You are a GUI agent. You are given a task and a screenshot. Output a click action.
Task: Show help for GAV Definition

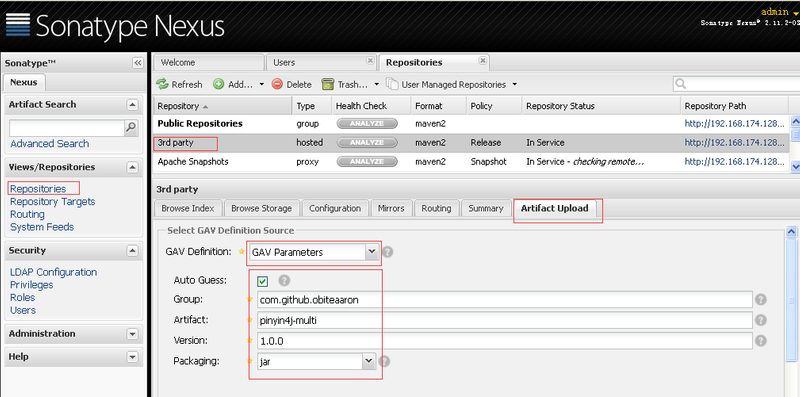pyautogui.click(x=388, y=252)
